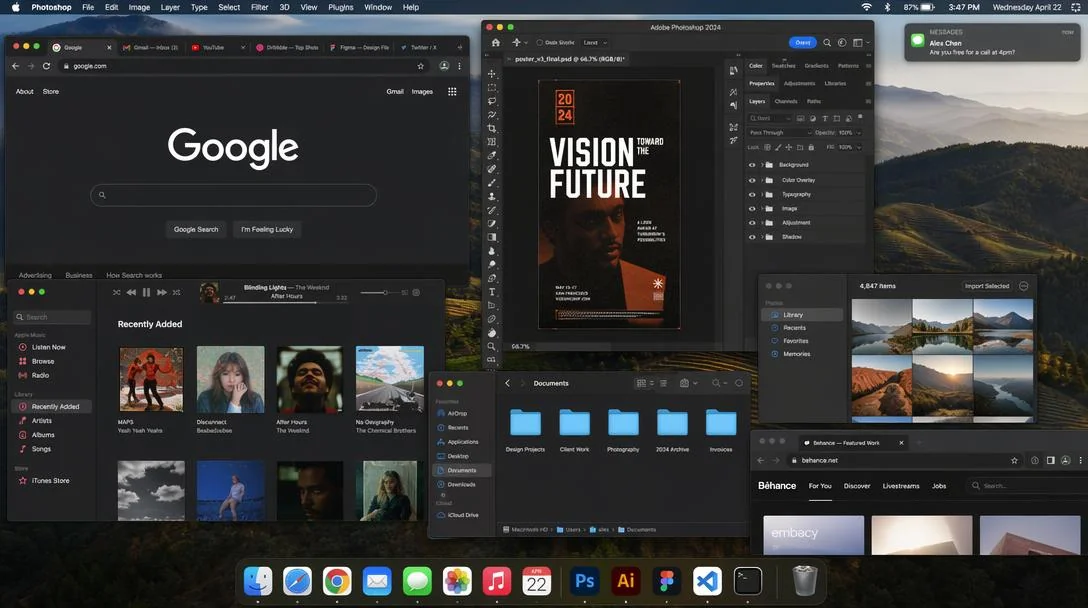Open the Pass Through blend mode dropdown
This screenshot has height=608, width=1088.
tap(780, 133)
